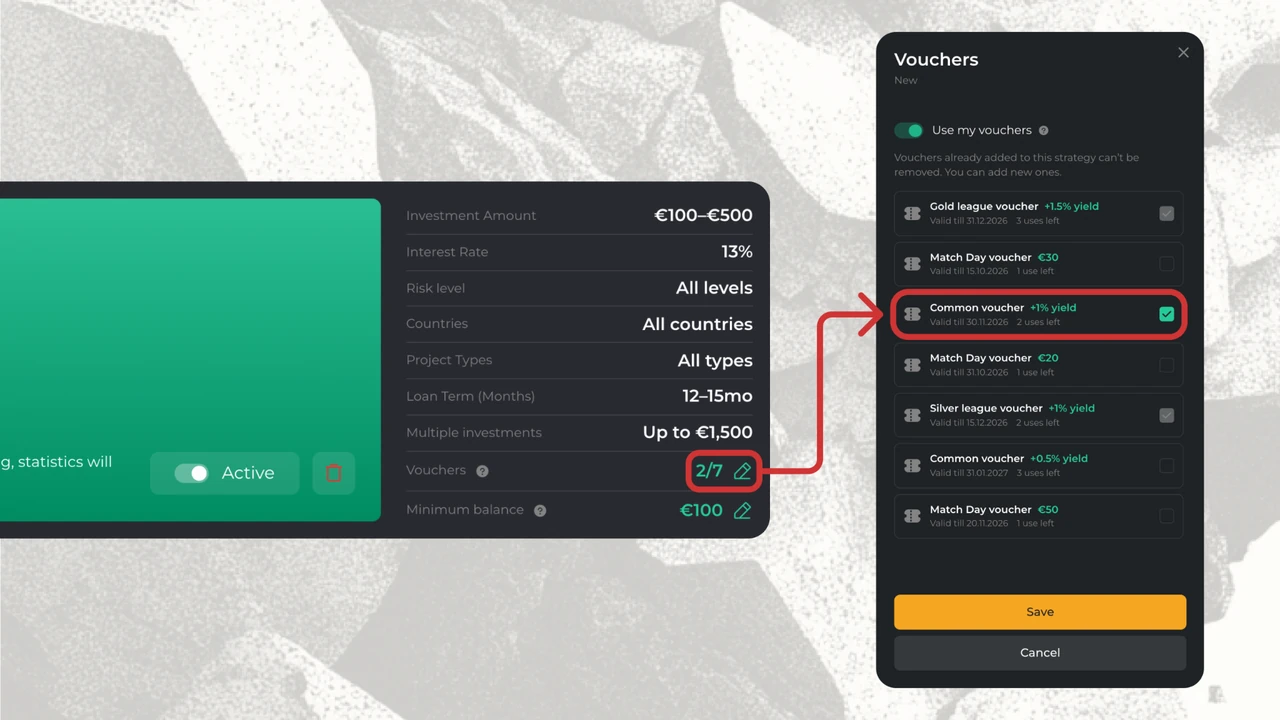The width and height of the screenshot is (1280, 720).
Task: Open the Vouchers help tooltip in strategy card
Action: 482,471
